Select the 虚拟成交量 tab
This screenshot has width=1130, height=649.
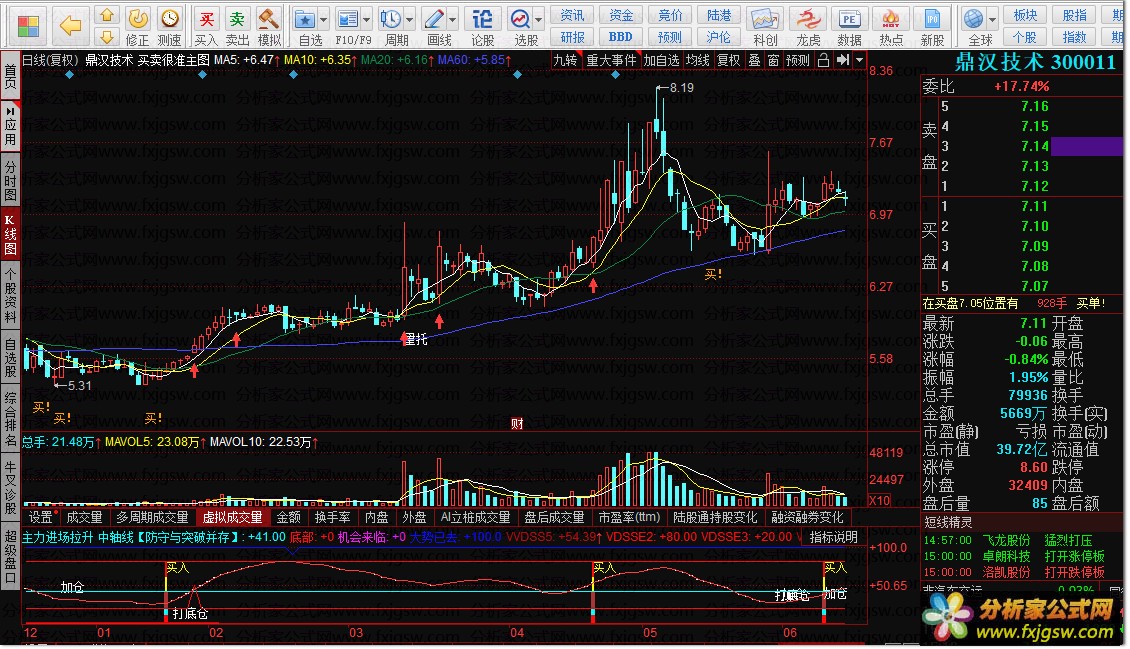click(232, 517)
